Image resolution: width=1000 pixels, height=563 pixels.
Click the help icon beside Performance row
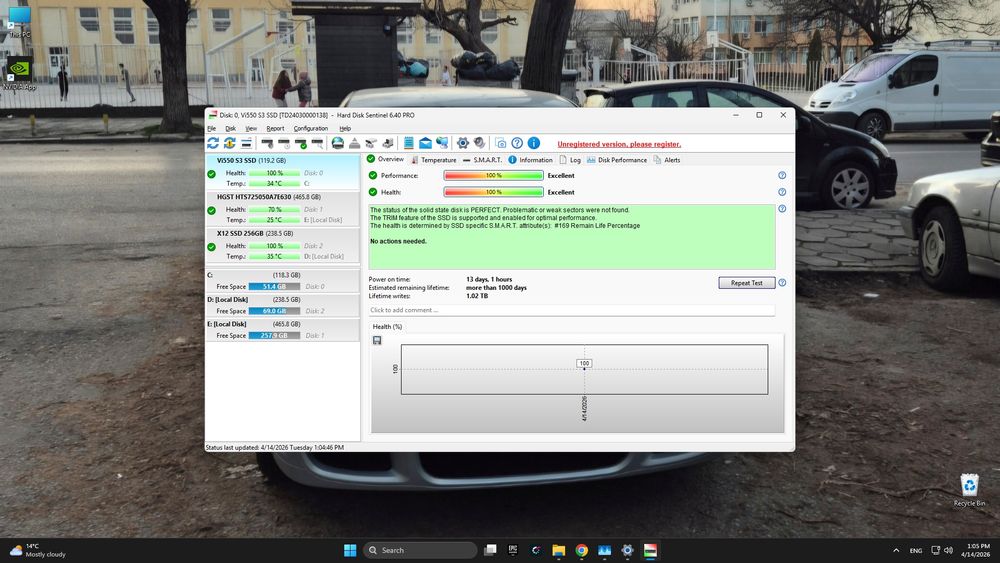(782, 175)
